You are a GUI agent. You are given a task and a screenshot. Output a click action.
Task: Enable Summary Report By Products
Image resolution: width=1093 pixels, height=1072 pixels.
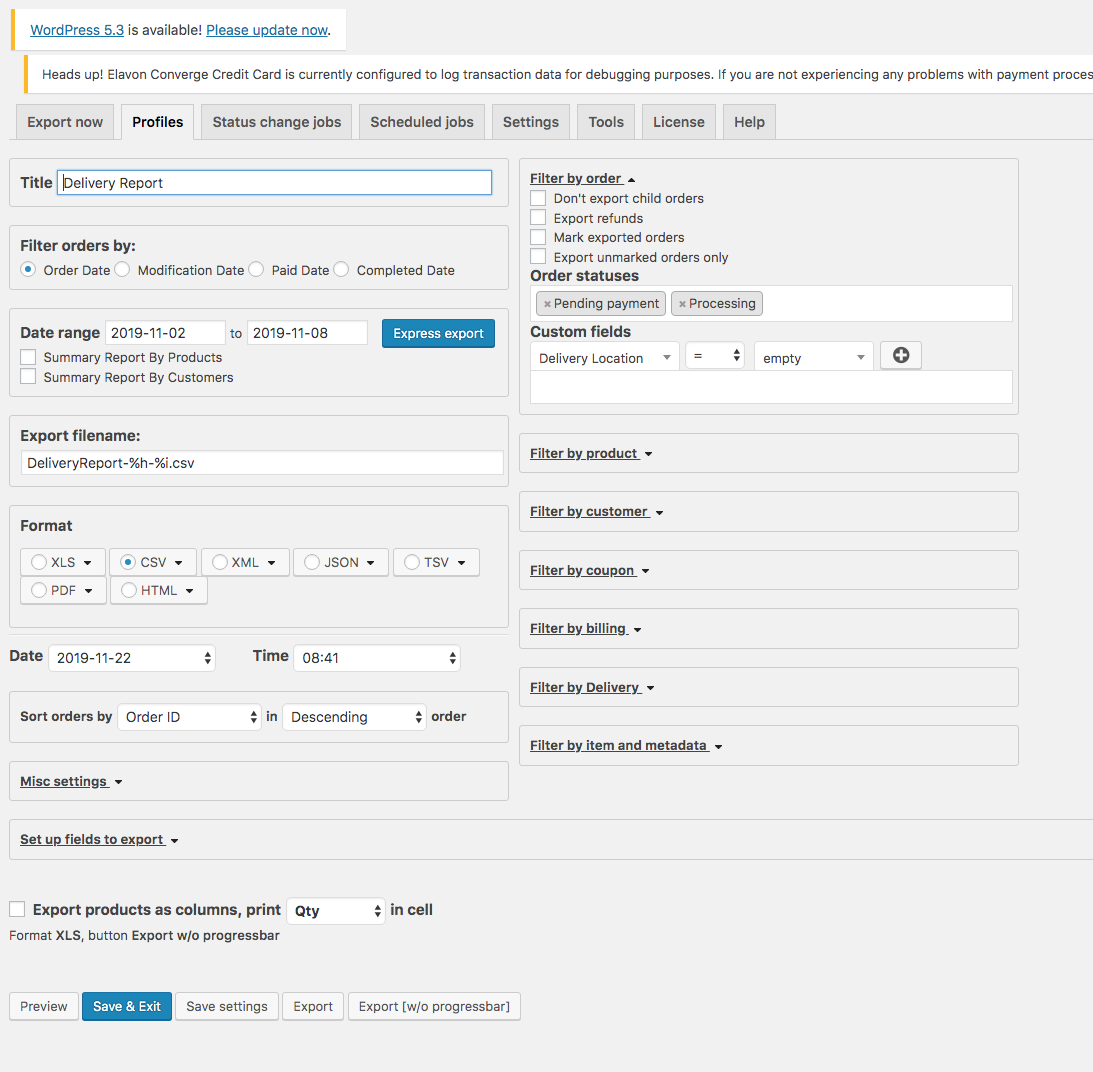coord(29,357)
